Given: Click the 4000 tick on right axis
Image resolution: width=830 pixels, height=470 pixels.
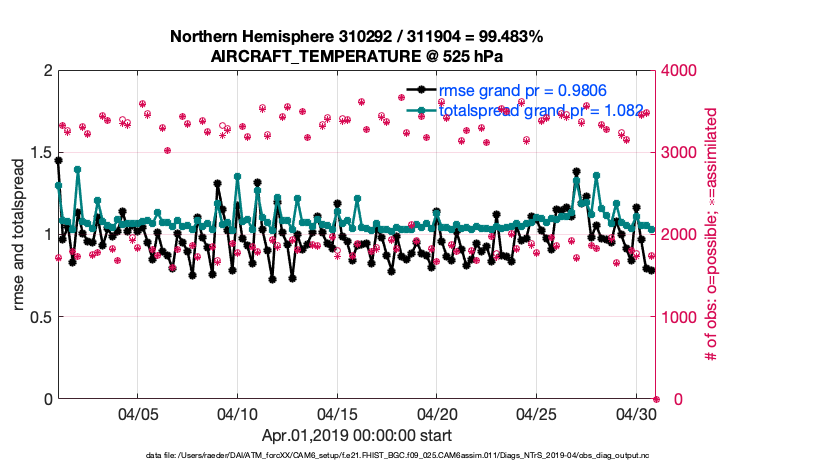Looking at the screenshot, I should 681,71.
